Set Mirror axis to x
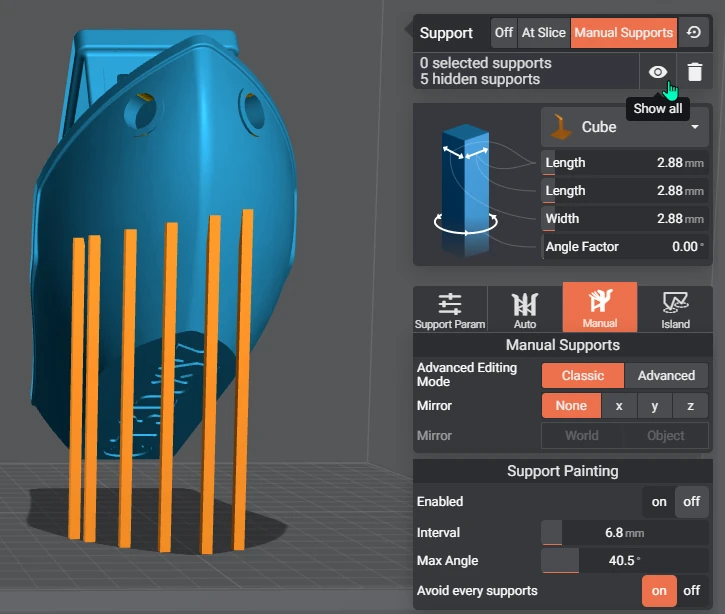Screen dimensions: 725x614 pyautogui.click(x=619, y=405)
